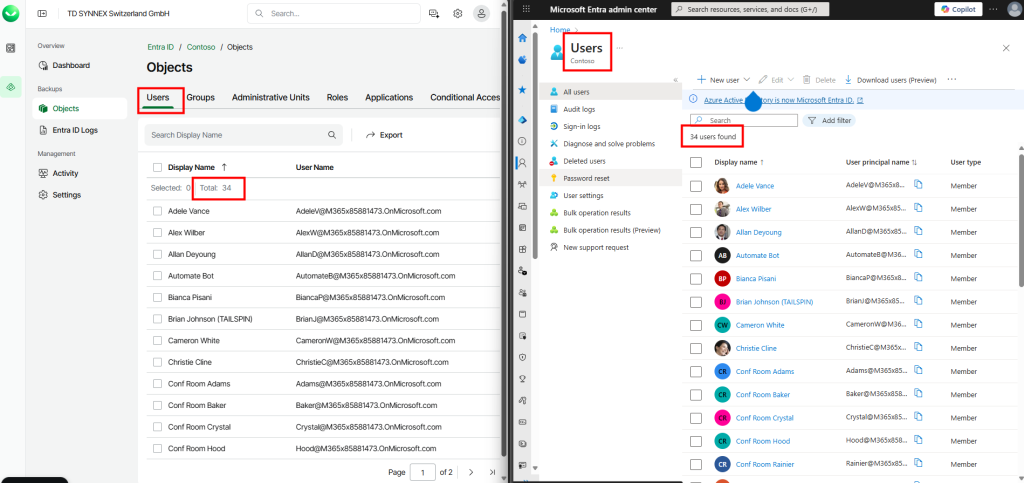This screenshot has width=1024, height=483.
Task: Switch to the Groups tab
Action: pos(200,98)
